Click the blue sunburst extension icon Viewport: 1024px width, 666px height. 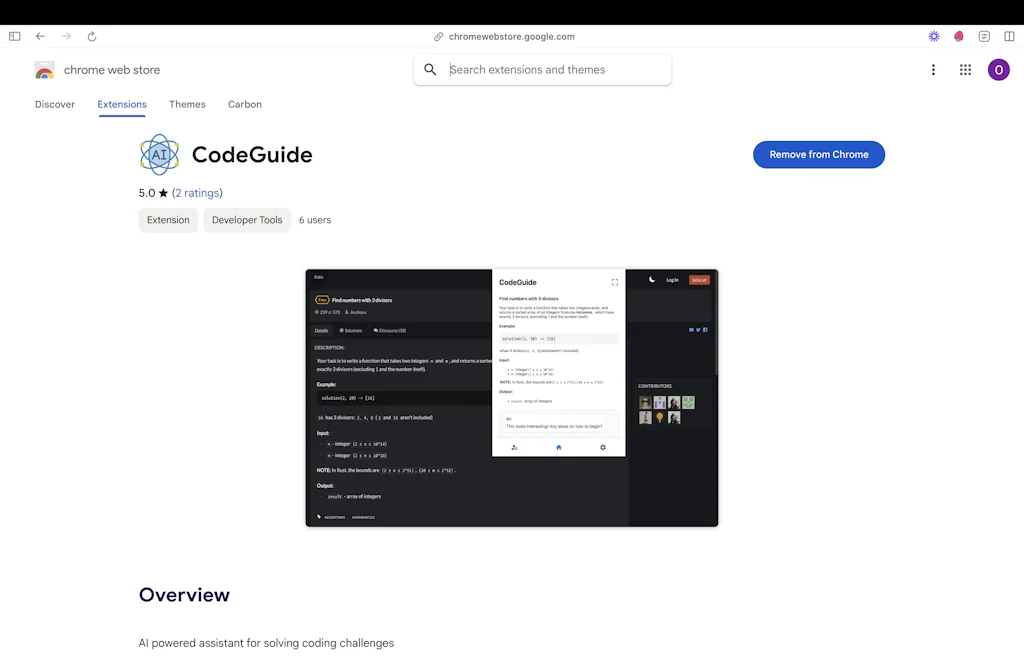pos(934,36)
